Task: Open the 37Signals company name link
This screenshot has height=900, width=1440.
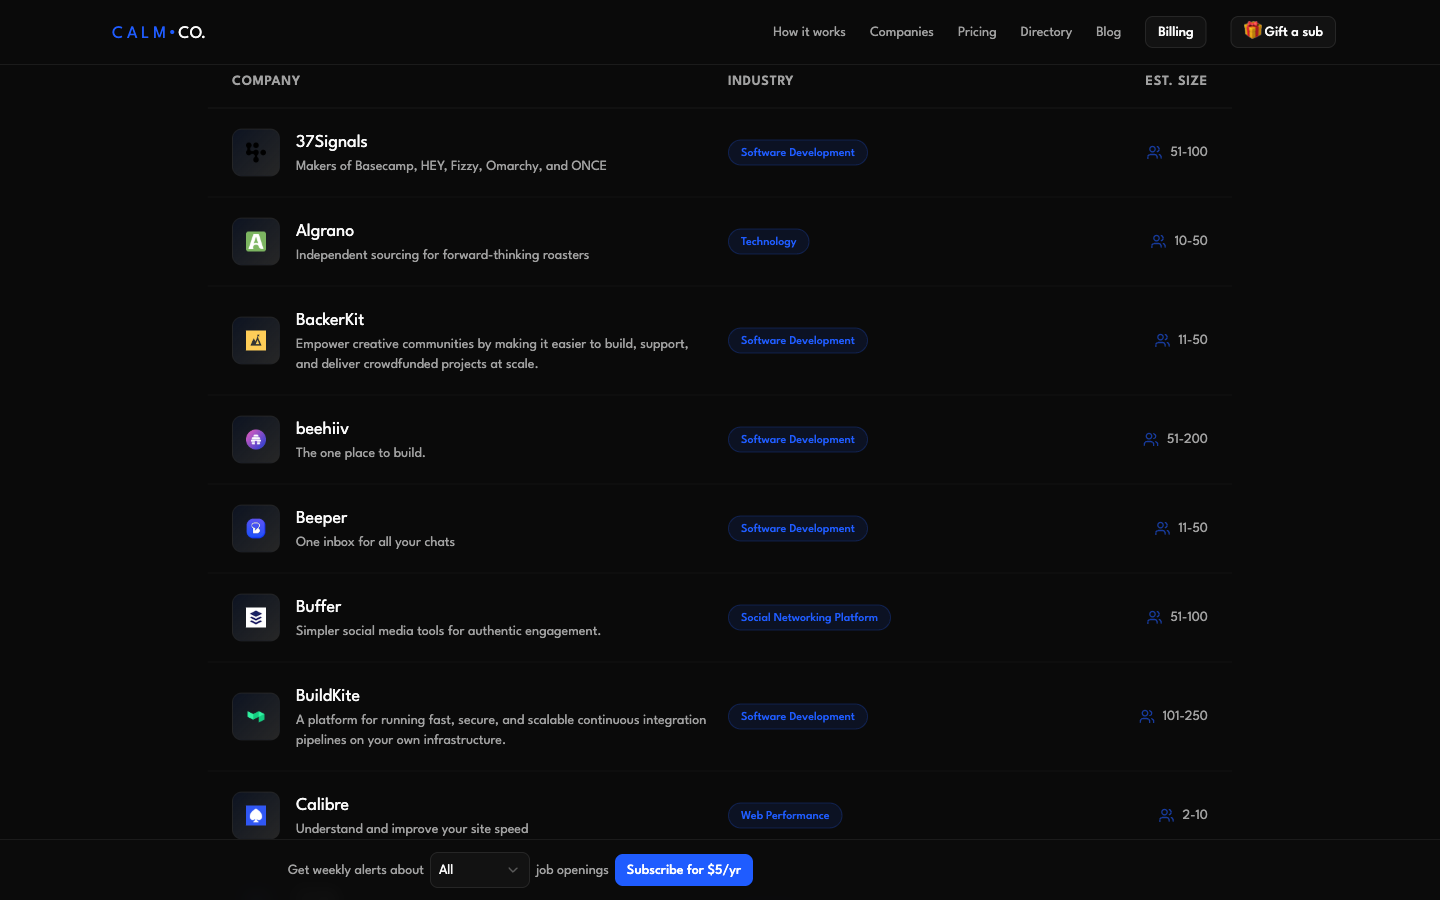Action: tap(331, 141)
